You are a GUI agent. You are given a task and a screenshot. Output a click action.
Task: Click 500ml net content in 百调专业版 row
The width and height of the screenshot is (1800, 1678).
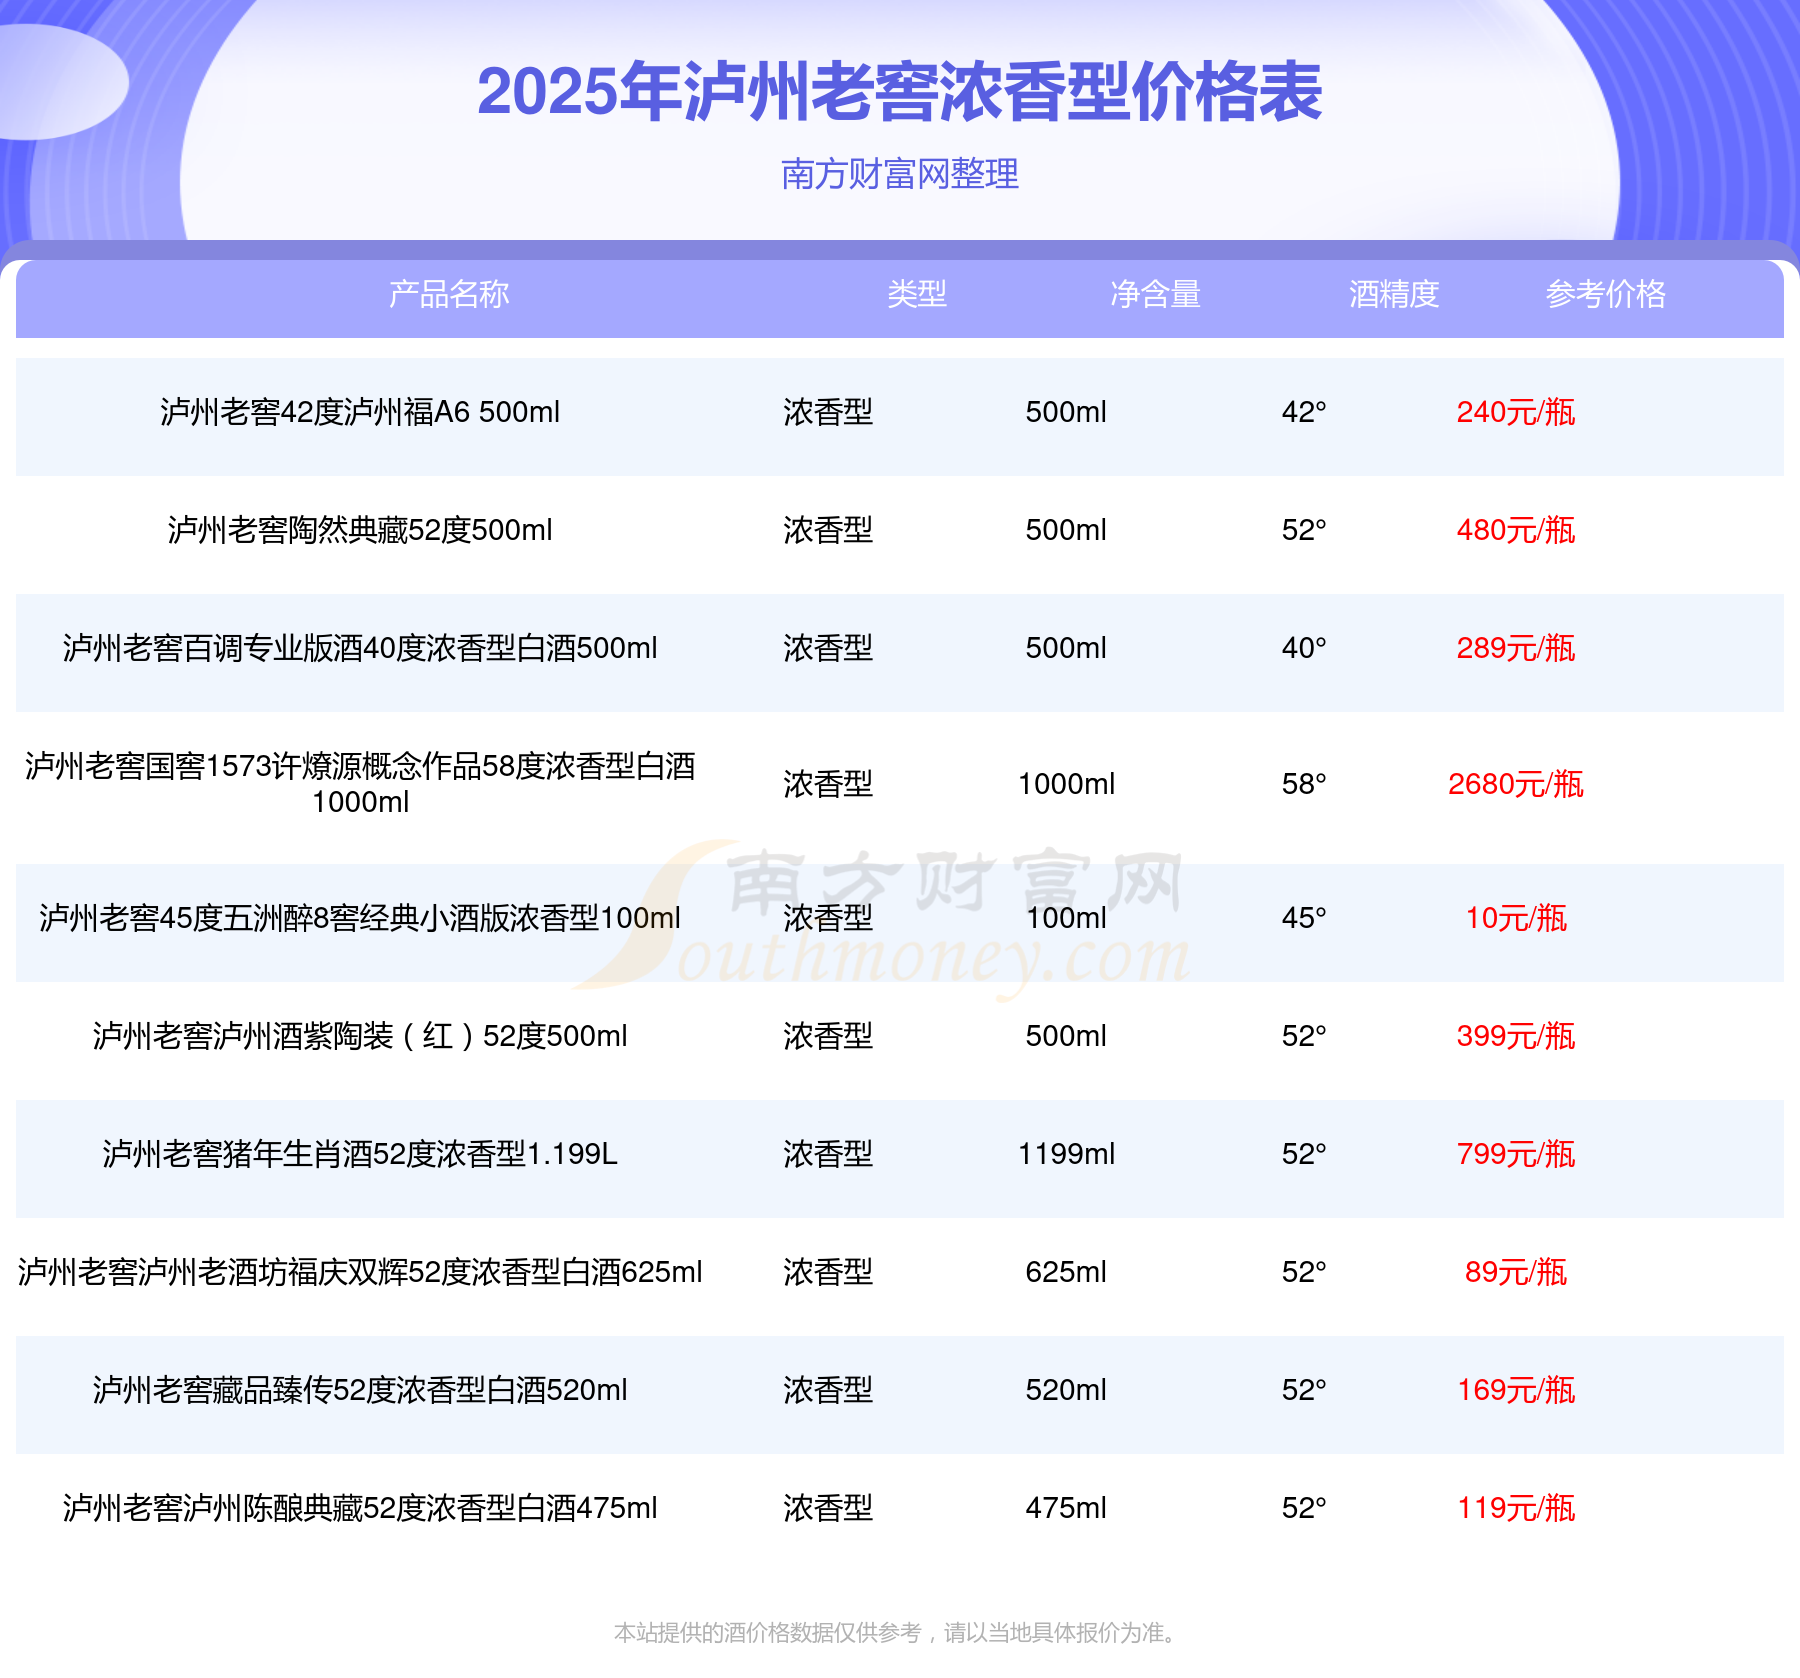coord(1066,648)
